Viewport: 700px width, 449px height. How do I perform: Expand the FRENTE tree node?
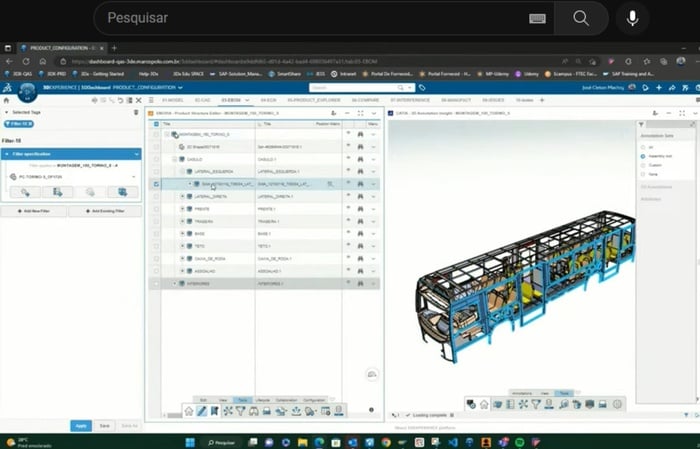click(x=182, y=209)
